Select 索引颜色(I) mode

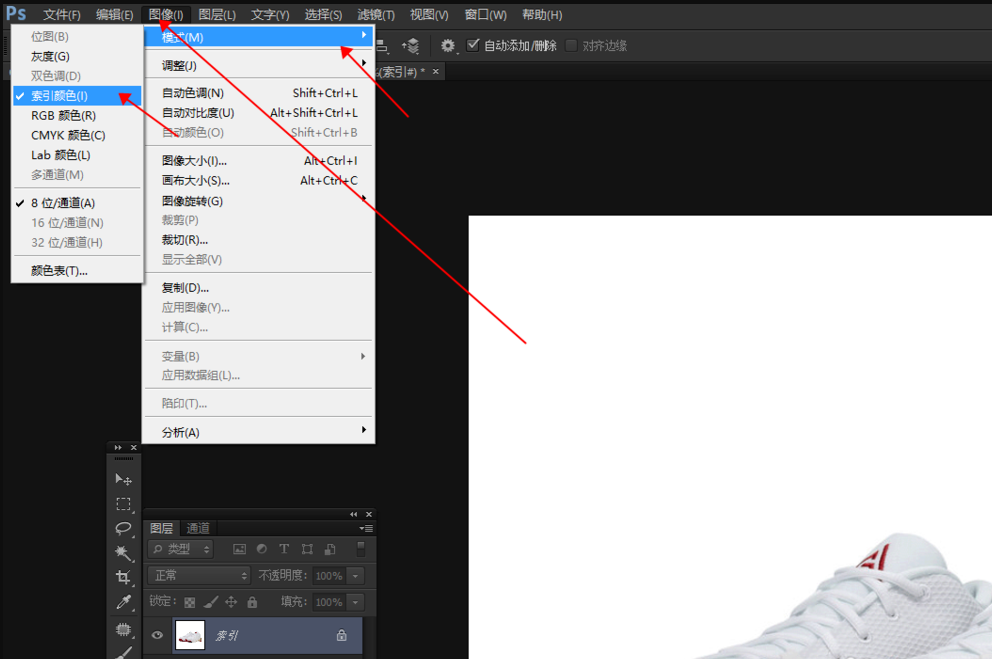coord(77,96)
